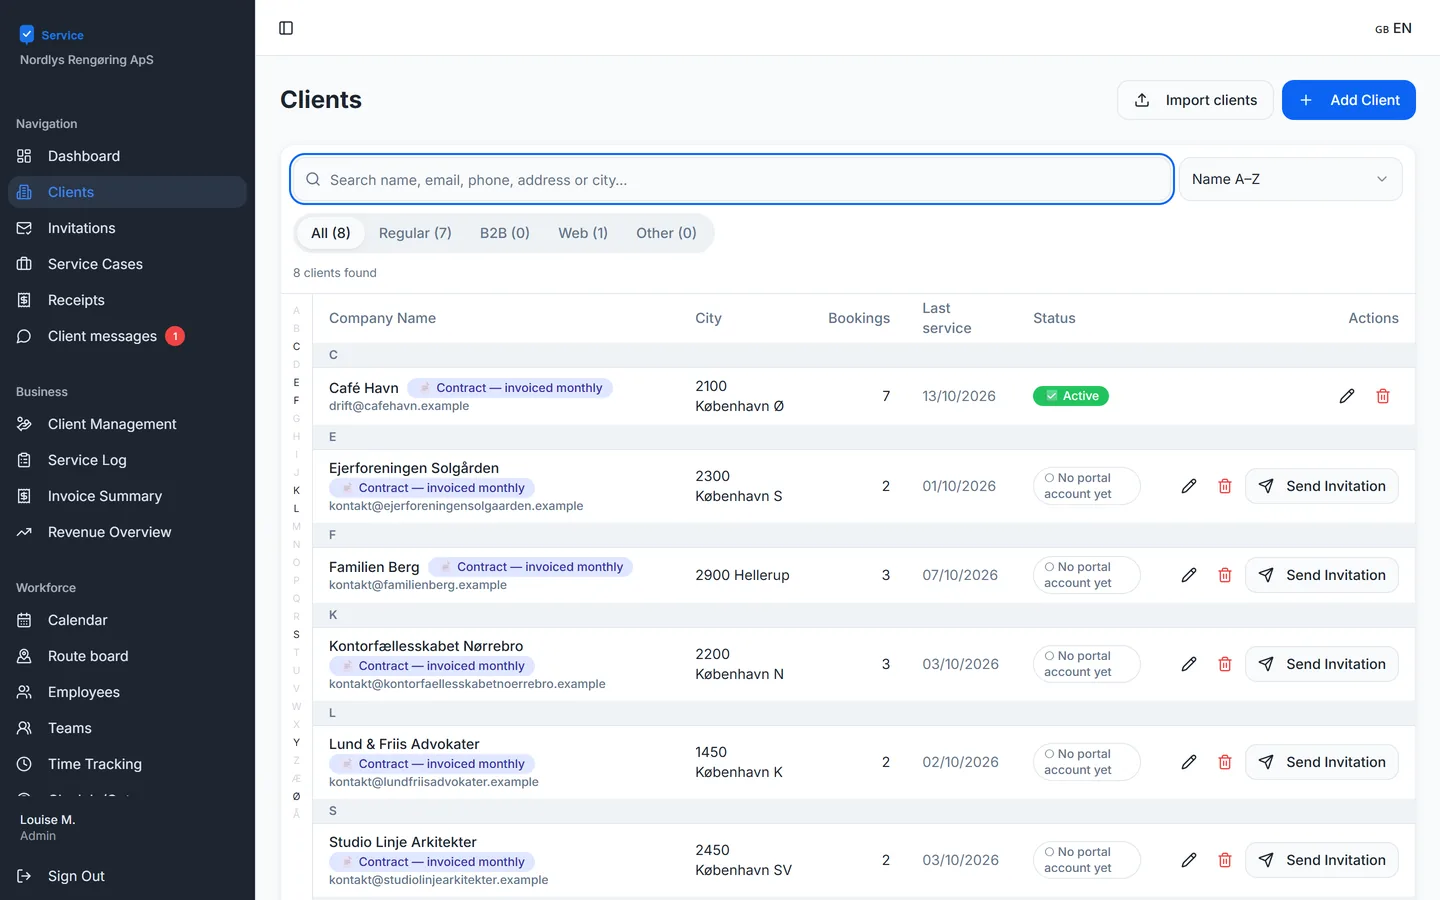Open Client messages in the sidebar

(127, 336)
